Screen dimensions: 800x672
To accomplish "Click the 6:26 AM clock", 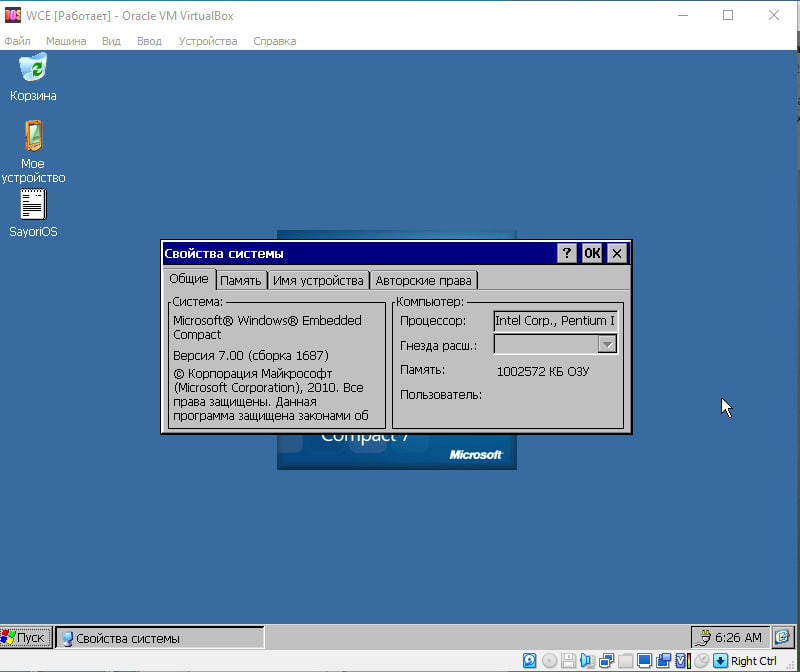I will point(738,637).
